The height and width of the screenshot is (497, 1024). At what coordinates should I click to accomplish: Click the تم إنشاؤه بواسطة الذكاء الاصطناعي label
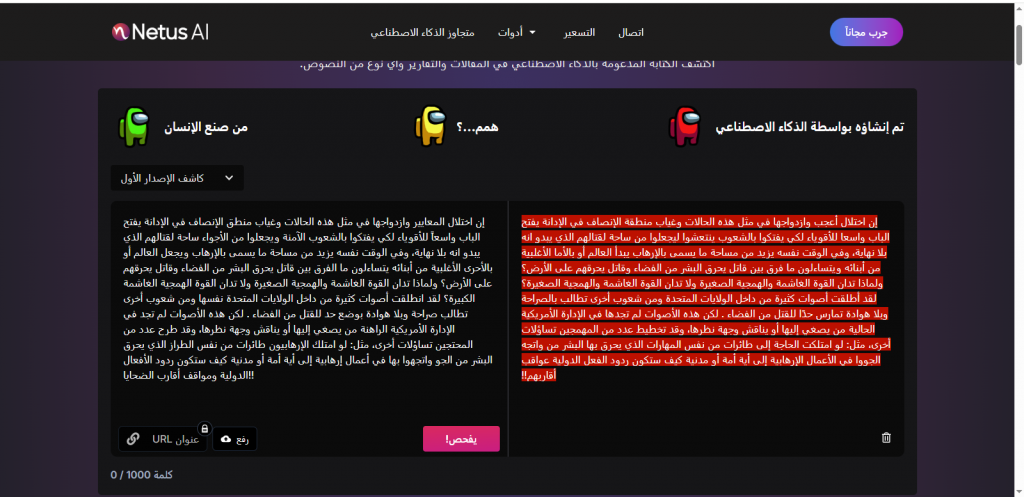[811, 128]
